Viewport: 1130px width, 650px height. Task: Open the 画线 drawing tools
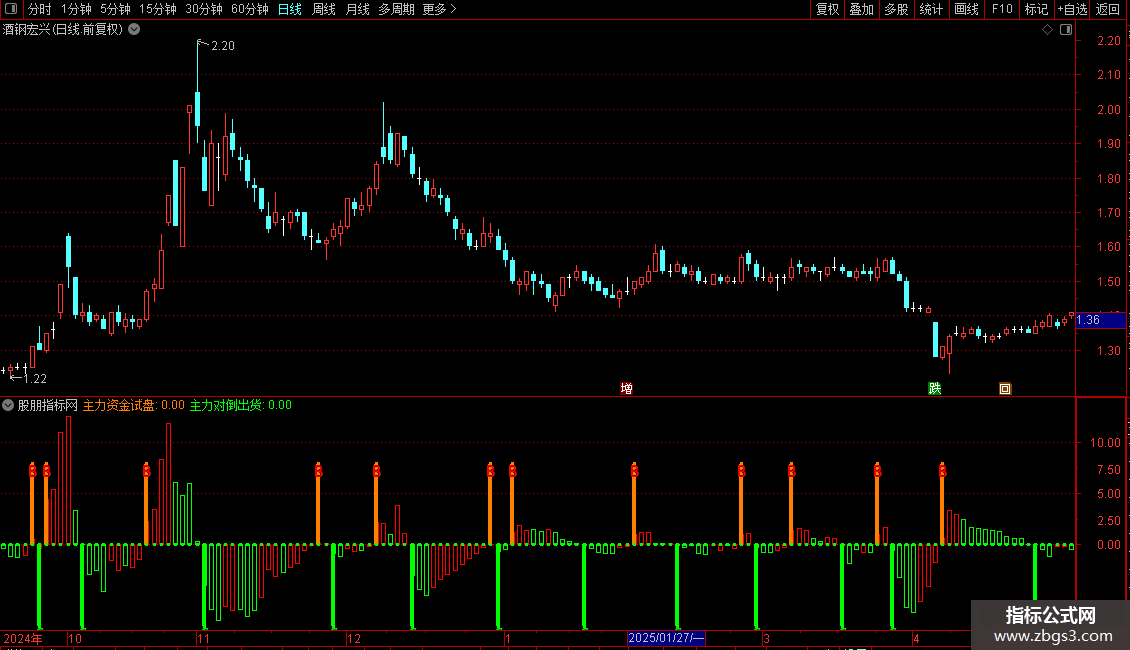966,9
